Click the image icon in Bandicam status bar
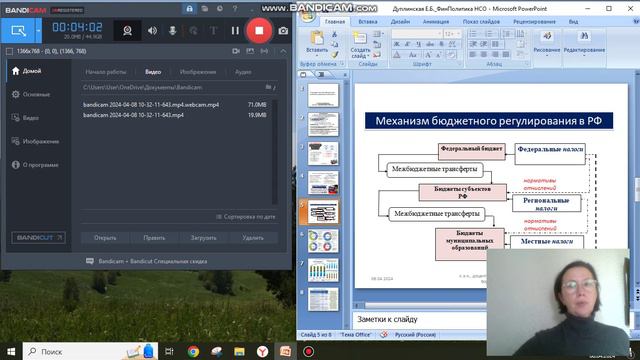 pos(250,51)
